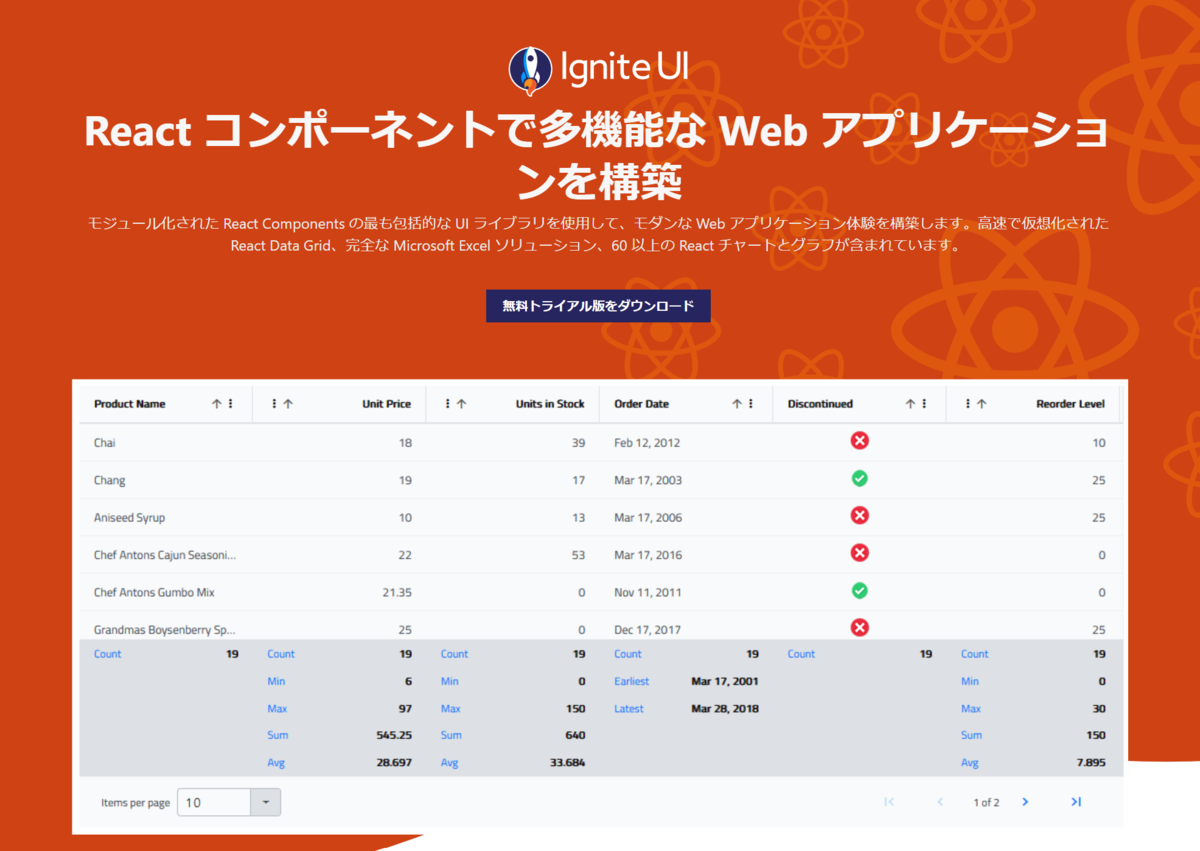Sort Order Date column using arrow icon

(x=737, y=404)
